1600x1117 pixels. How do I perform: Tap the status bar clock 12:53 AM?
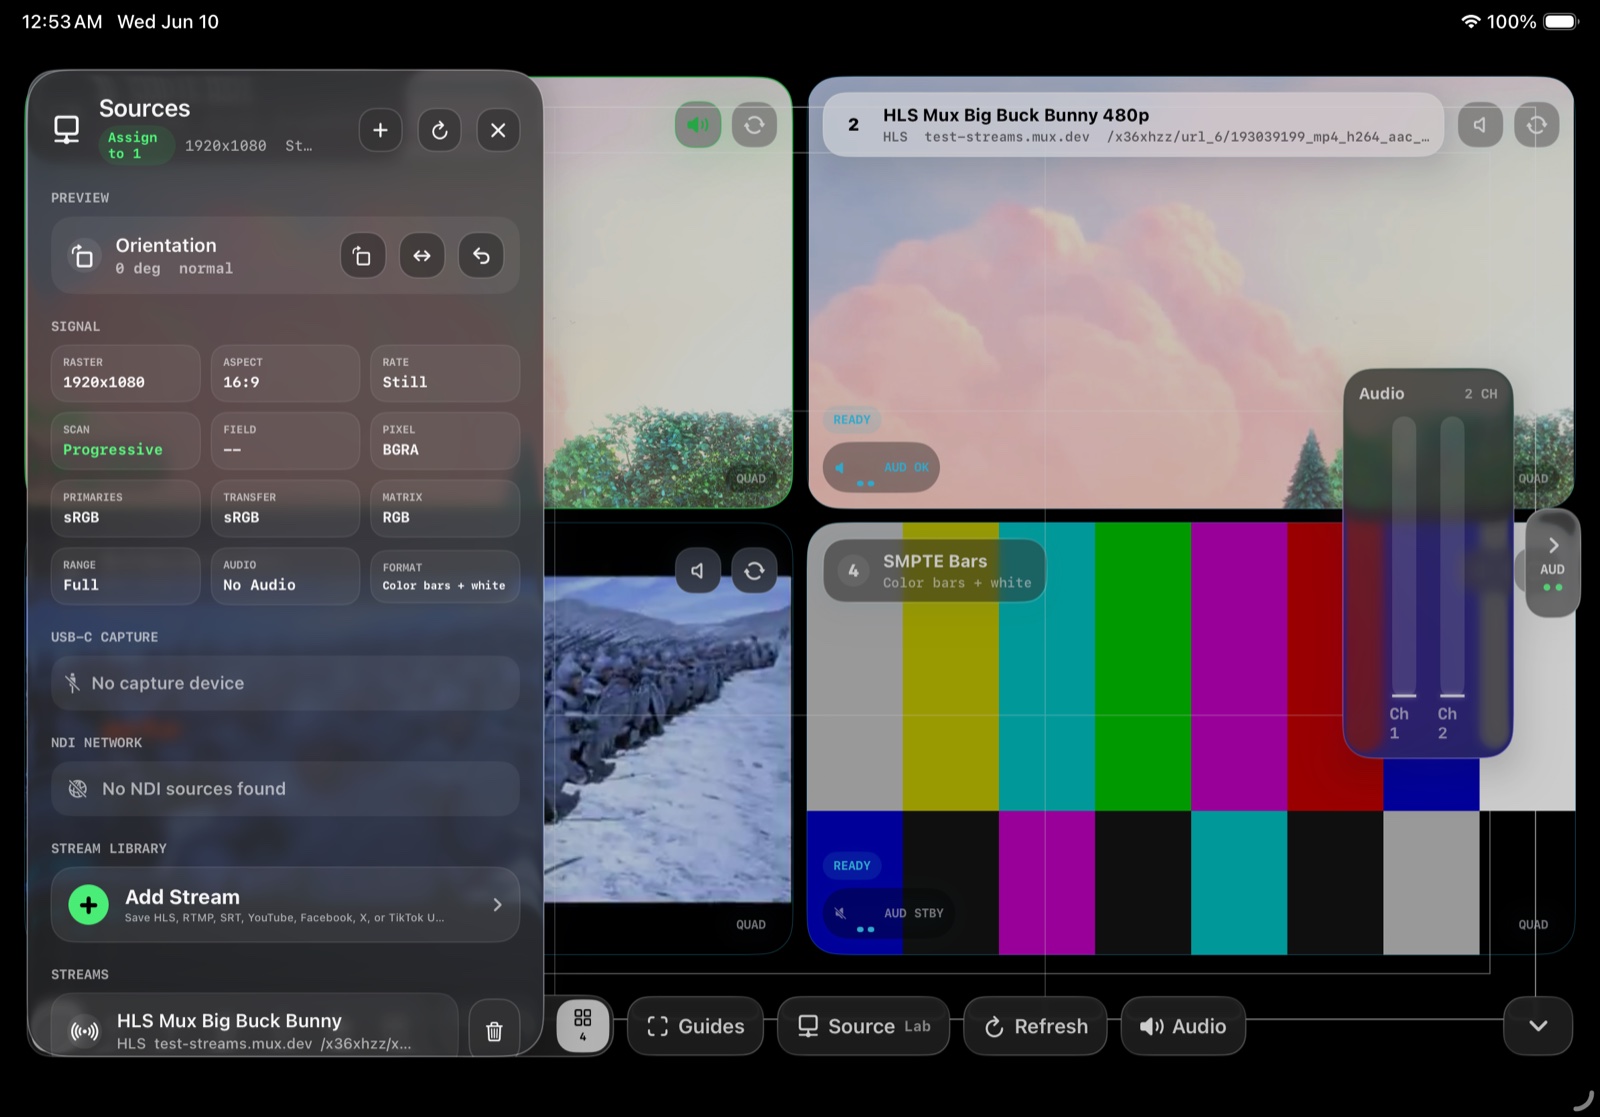pyautogui.click(x=62, y=21)
